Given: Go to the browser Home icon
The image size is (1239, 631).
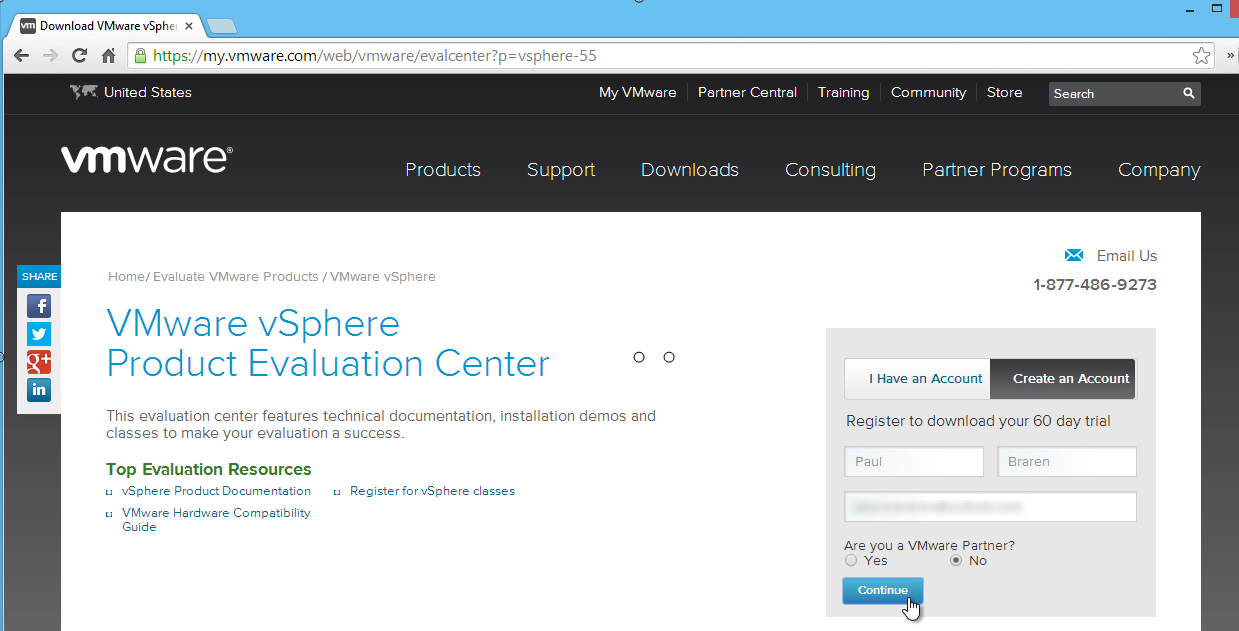Looking at the screenshot, I should (x=108, y=56).
